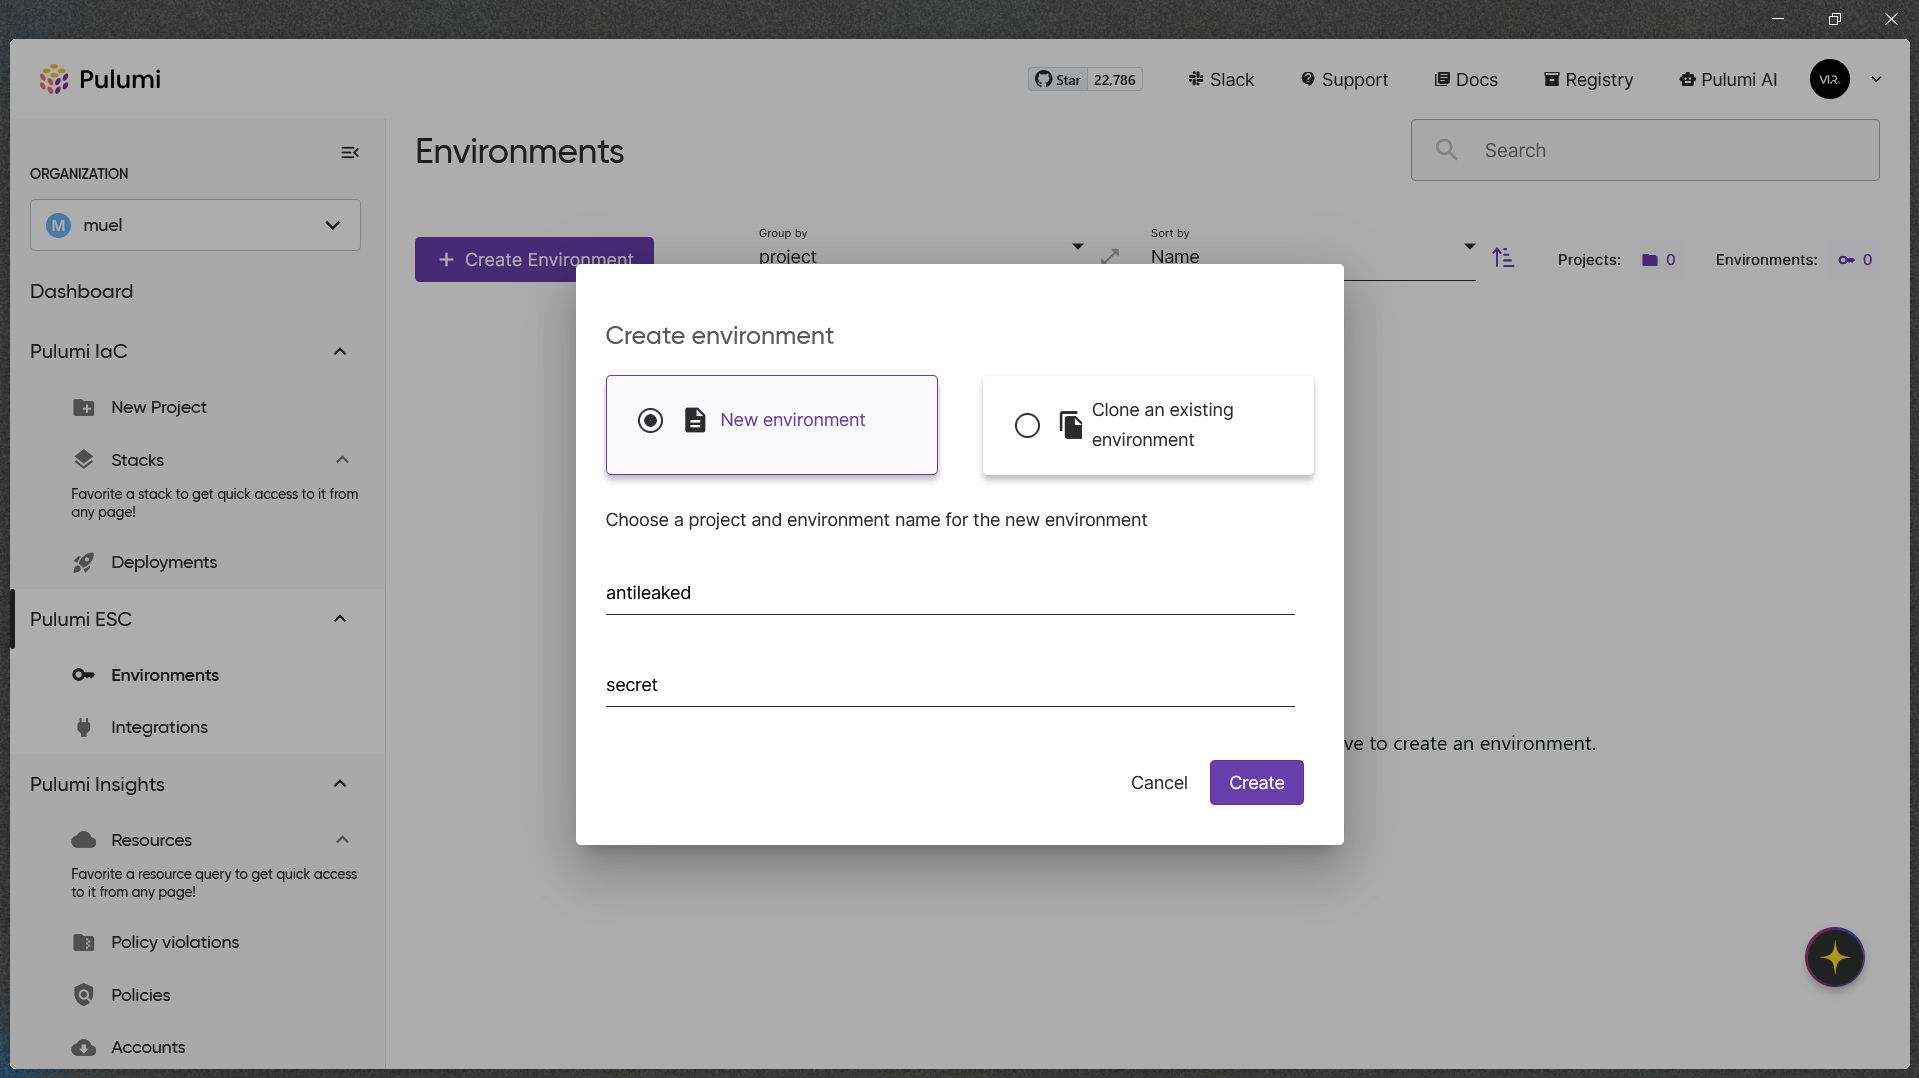
Task: Click the Pulumi logo icon
Action: pos(54,79)
